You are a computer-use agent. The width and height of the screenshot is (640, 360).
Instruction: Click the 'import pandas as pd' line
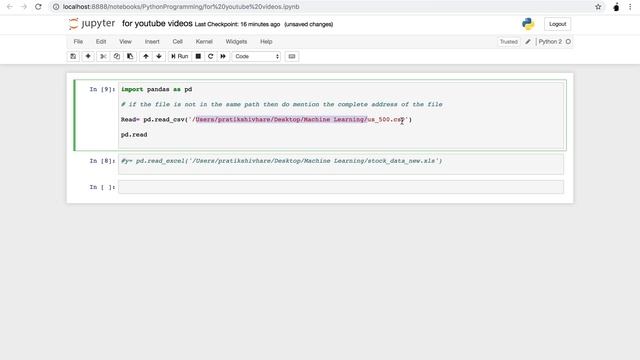[x=156, y=89]
